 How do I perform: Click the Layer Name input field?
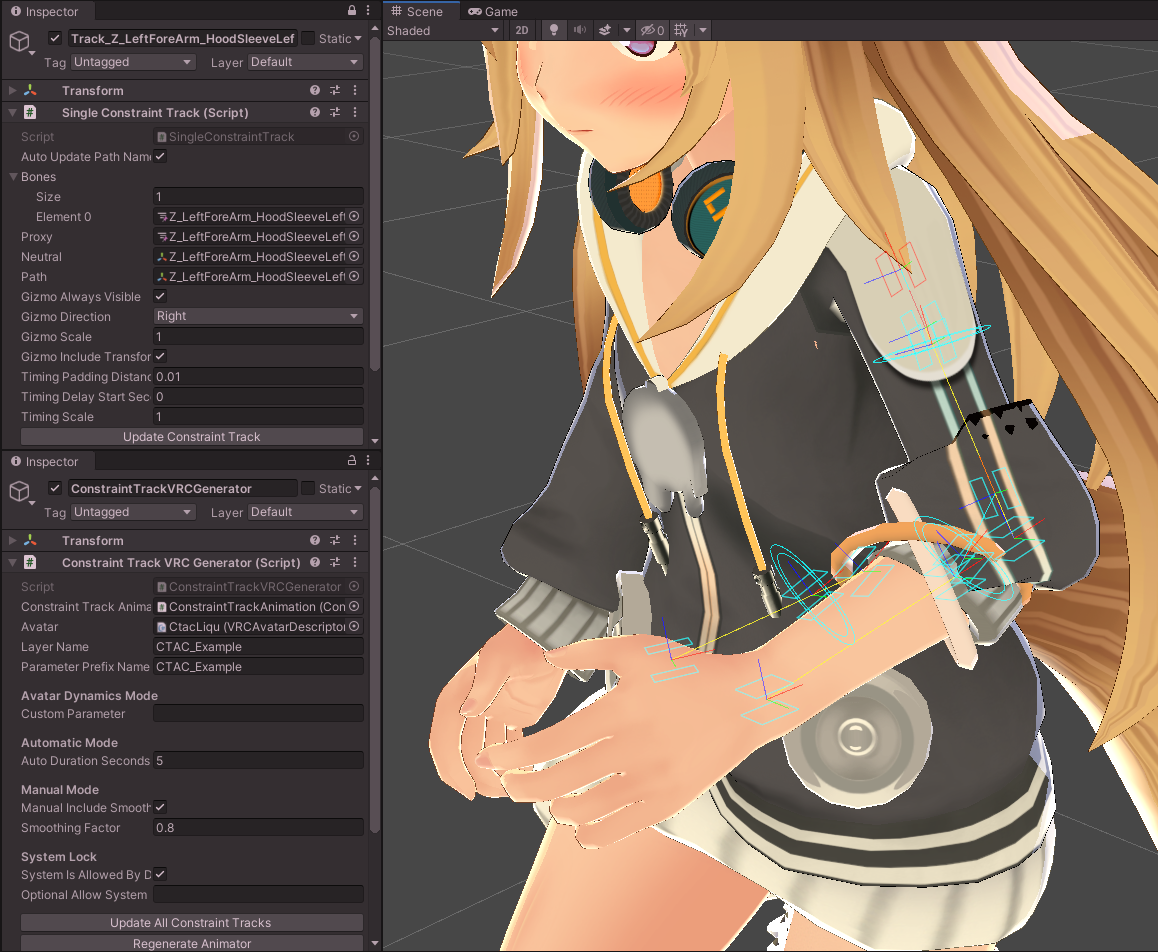(x=258, y=646)
